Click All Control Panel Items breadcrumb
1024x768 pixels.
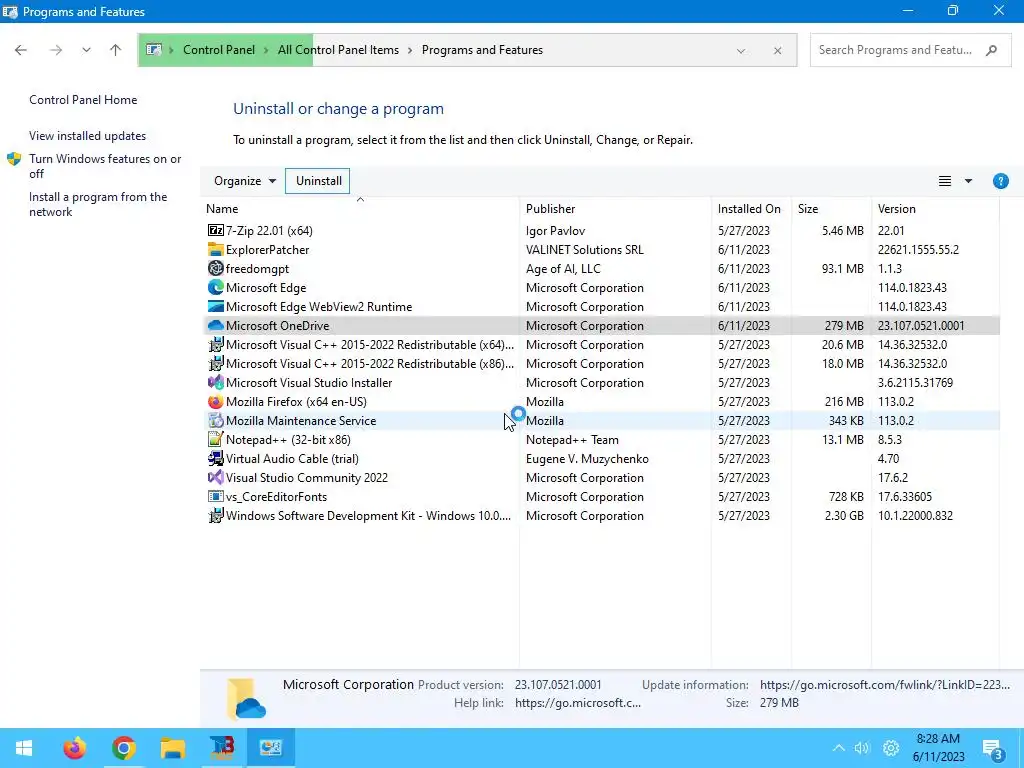[338, 50]
